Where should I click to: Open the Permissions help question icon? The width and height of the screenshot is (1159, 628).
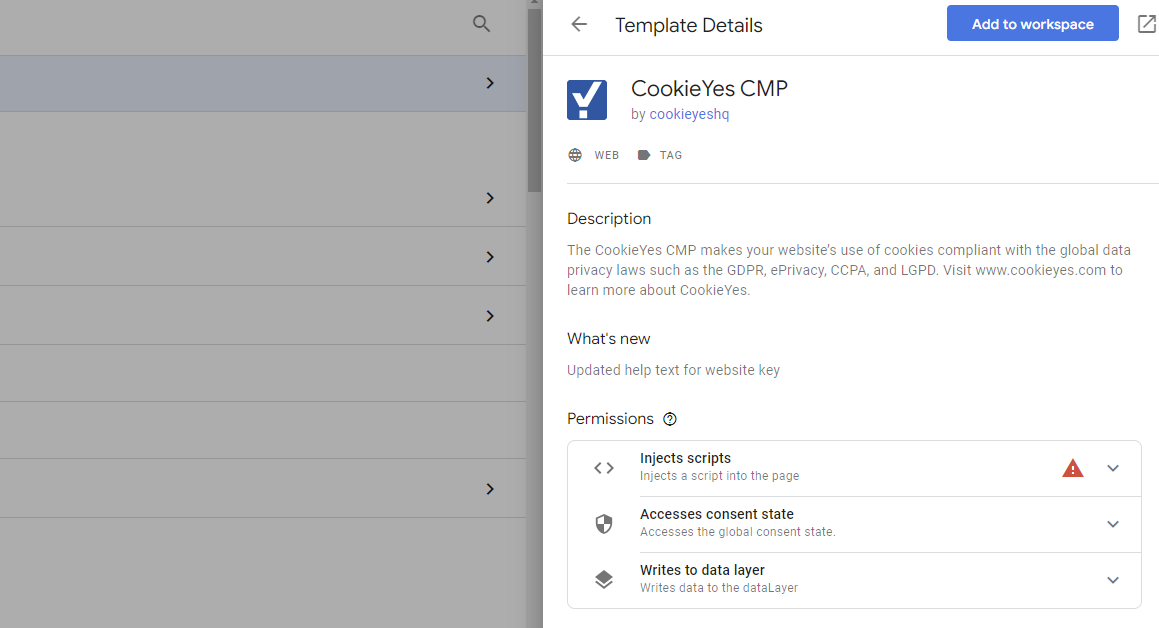pos(670,419)
